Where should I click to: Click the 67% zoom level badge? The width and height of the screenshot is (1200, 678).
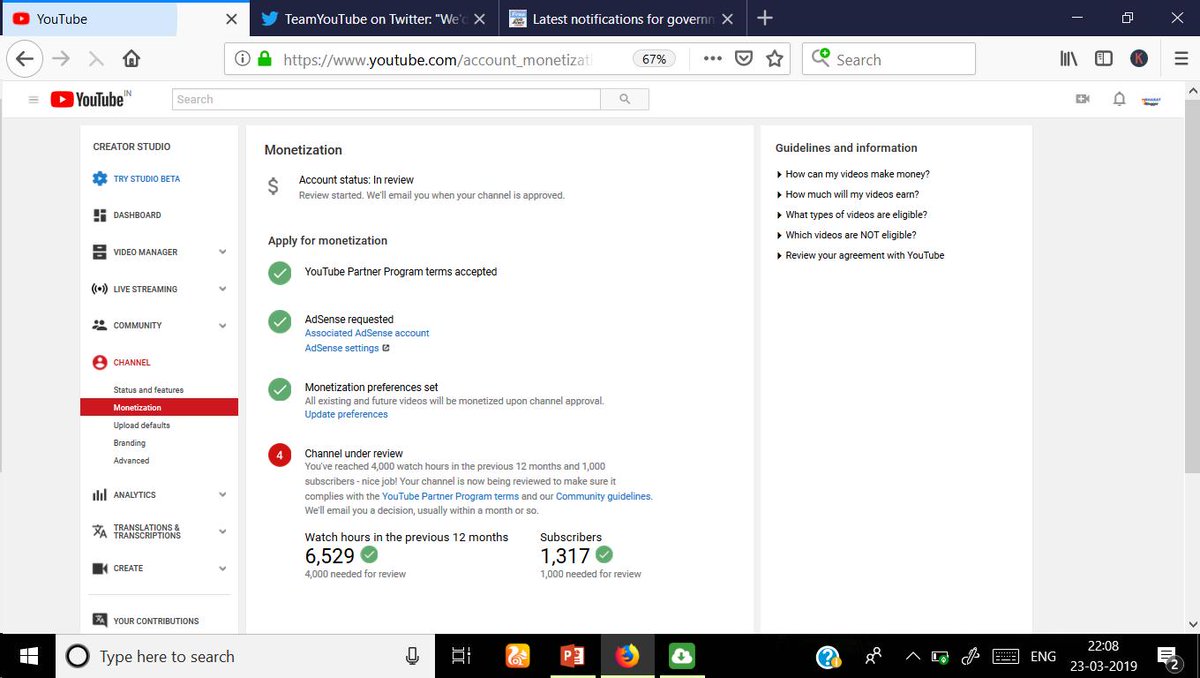click(654, 59)
